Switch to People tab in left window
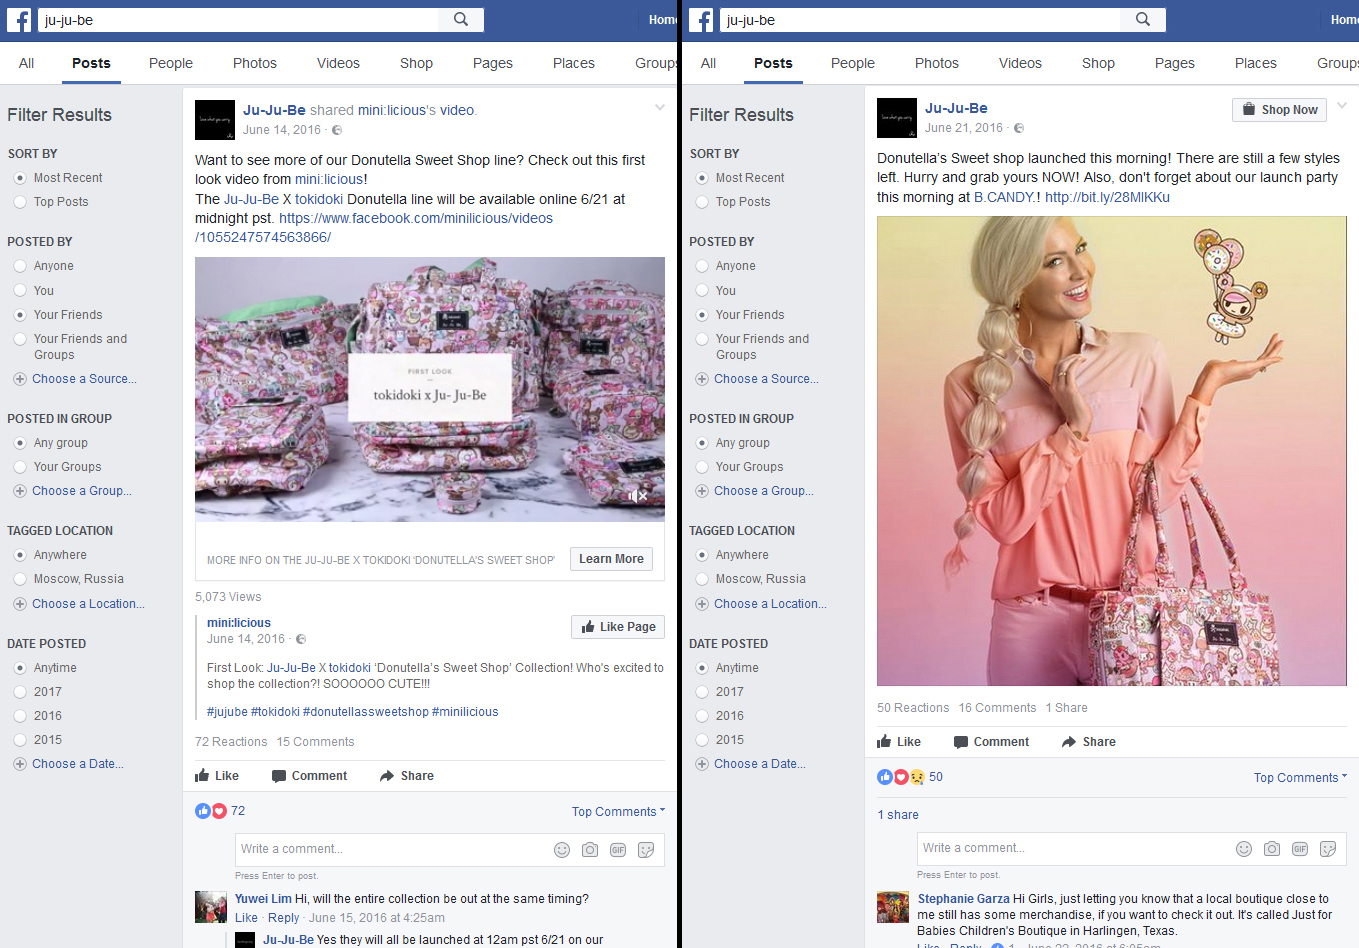The height and width of the screenshot is (948, 1359). coord(171,63)
